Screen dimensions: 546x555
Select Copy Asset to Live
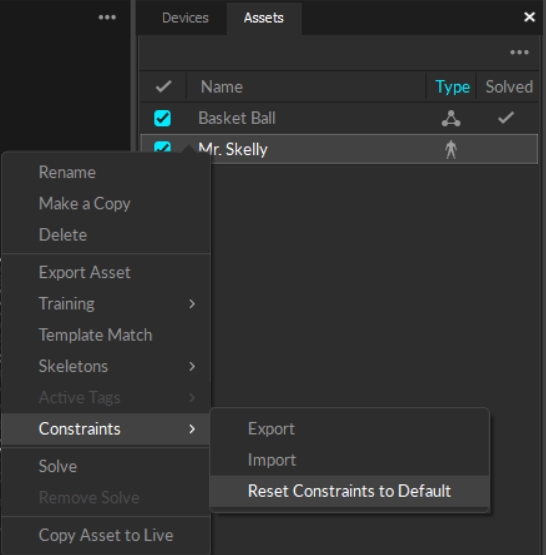[106, 535]
